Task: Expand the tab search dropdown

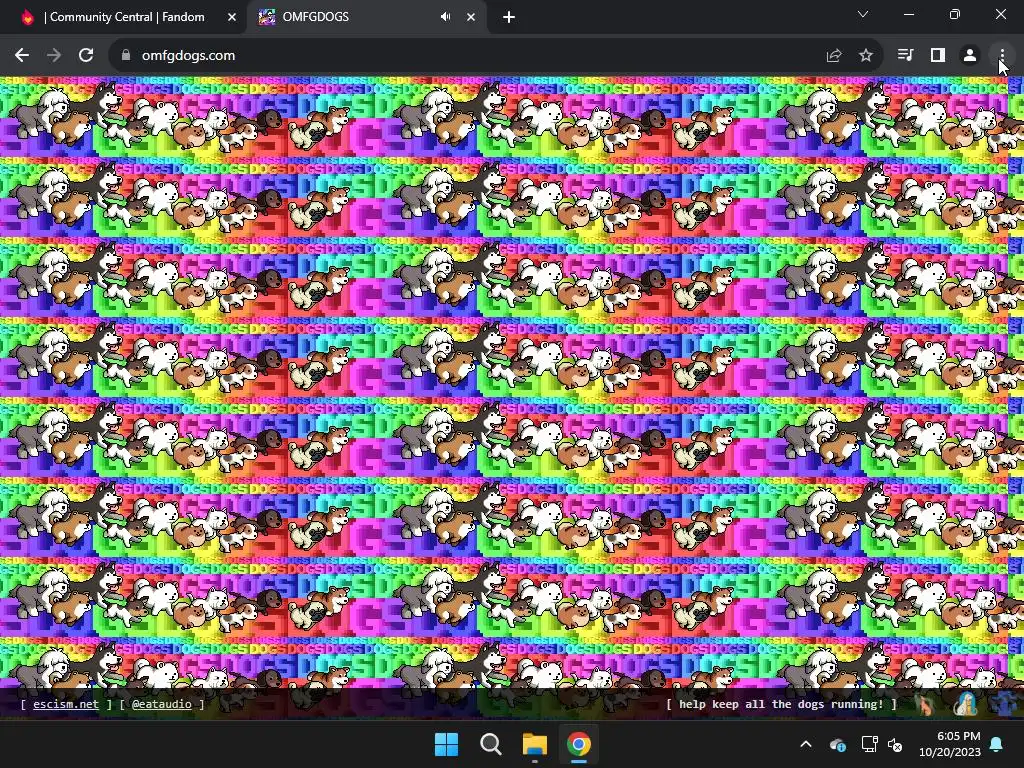Action: pos(863,14)
